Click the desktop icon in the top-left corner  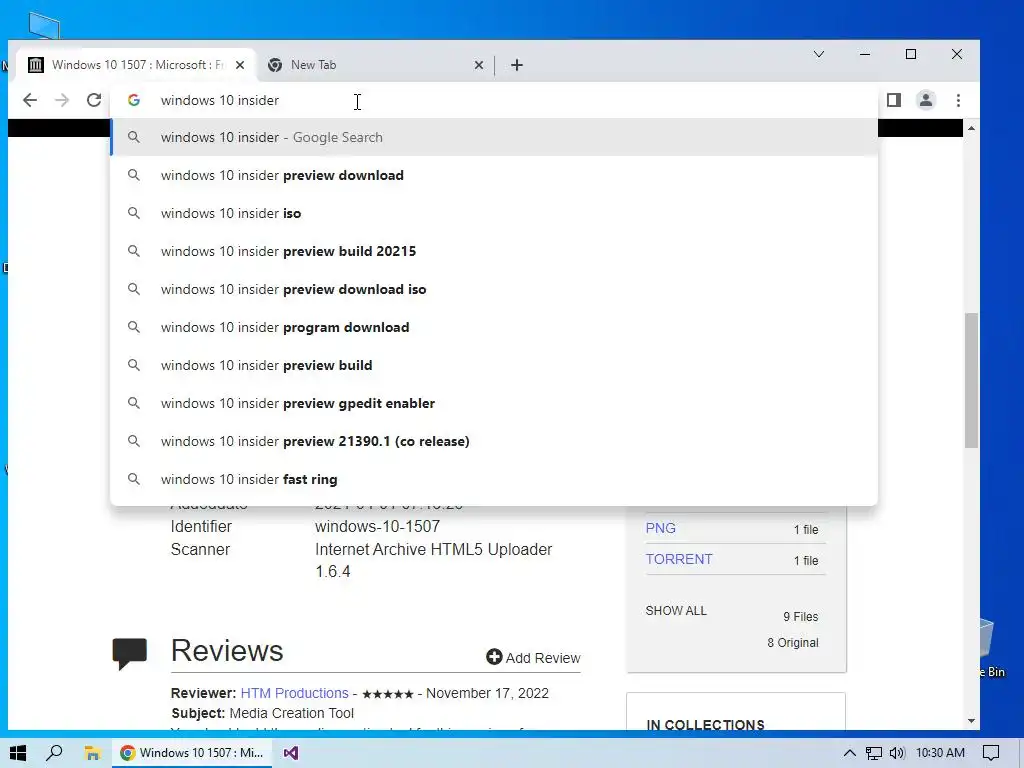coord(44,26)
